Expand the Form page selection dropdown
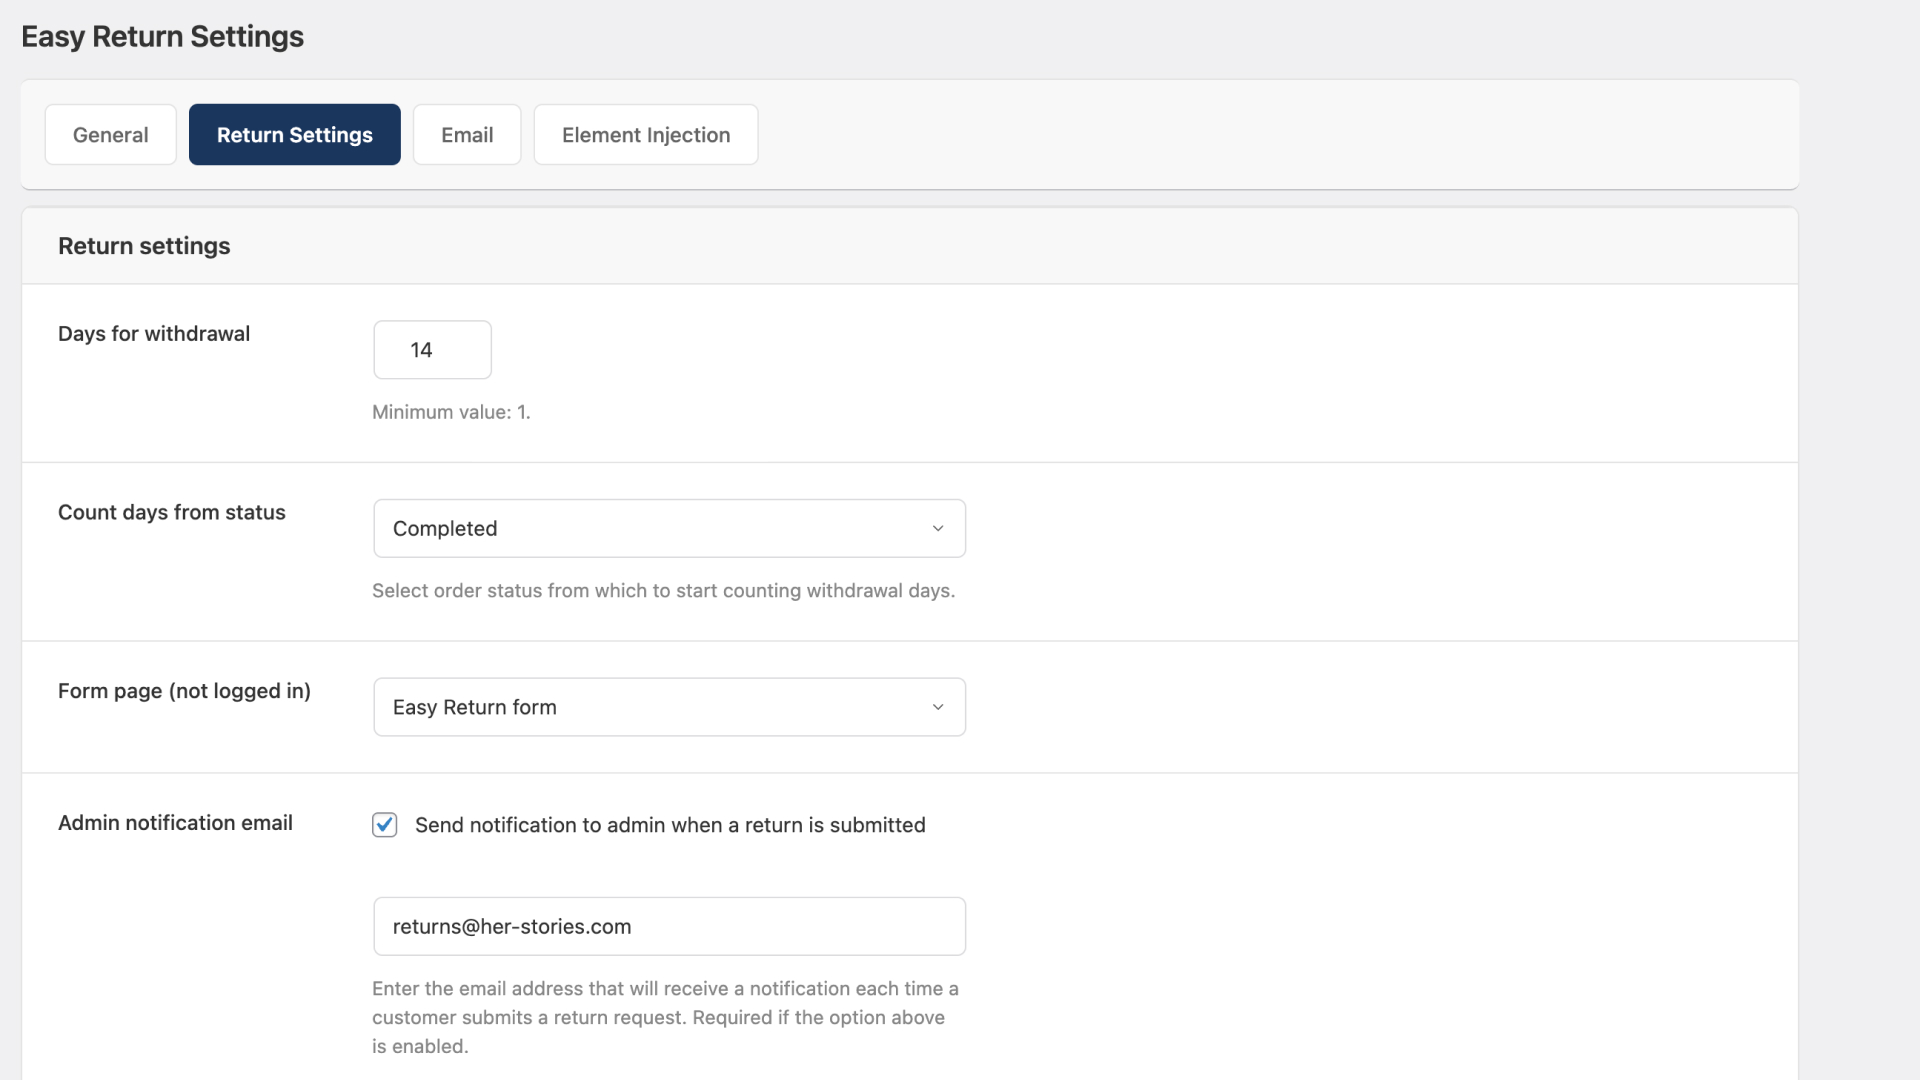 (x=669, y=706)
